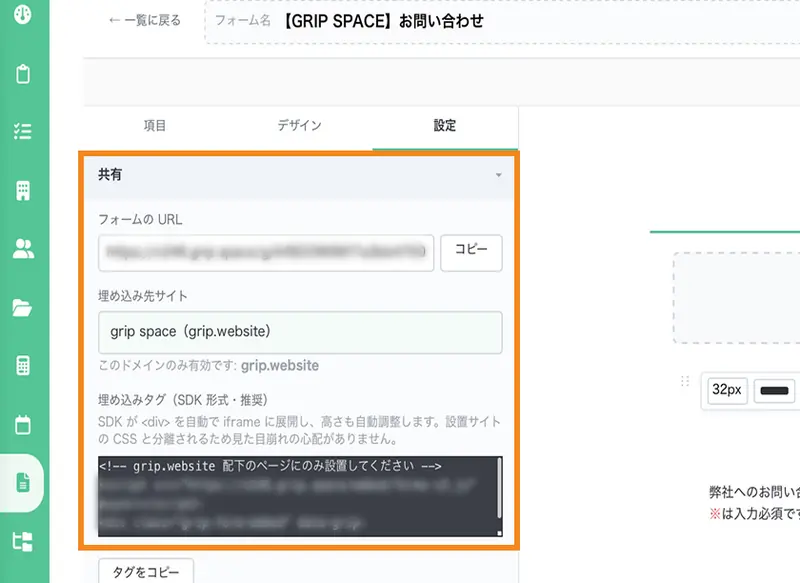800x583 pixels.
Task: Open the building company icon in sidebar
Action: click(x=23, y=191)
